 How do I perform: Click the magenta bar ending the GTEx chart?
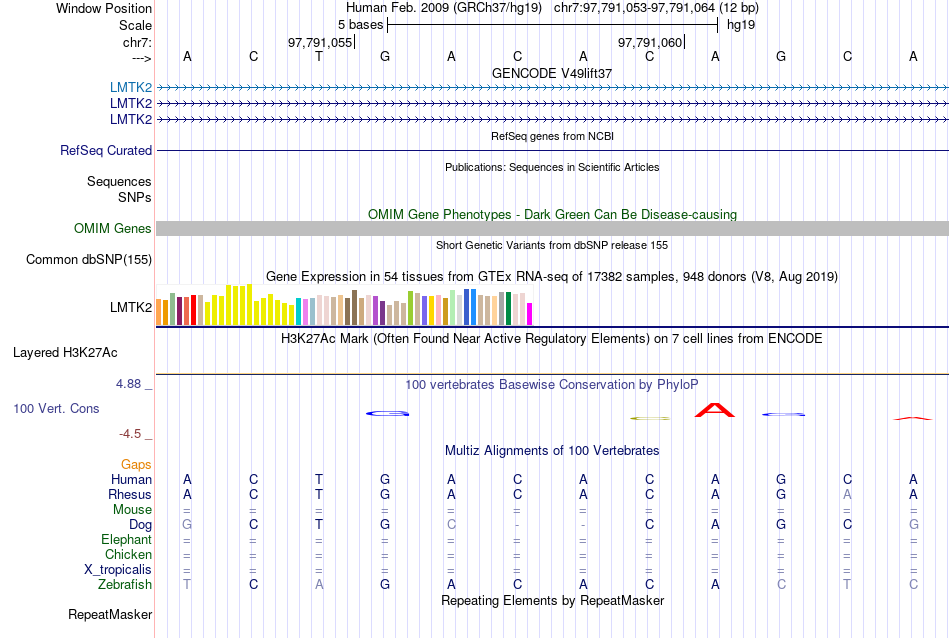click(x=530, y=314)
